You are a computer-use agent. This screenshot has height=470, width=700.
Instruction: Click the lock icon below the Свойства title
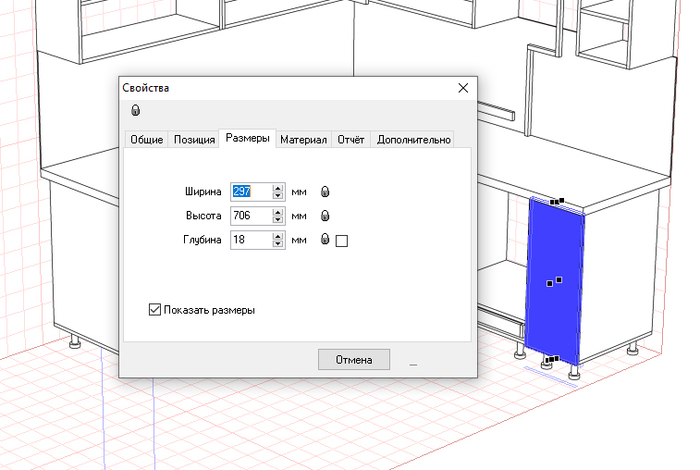tap(134, 110)
